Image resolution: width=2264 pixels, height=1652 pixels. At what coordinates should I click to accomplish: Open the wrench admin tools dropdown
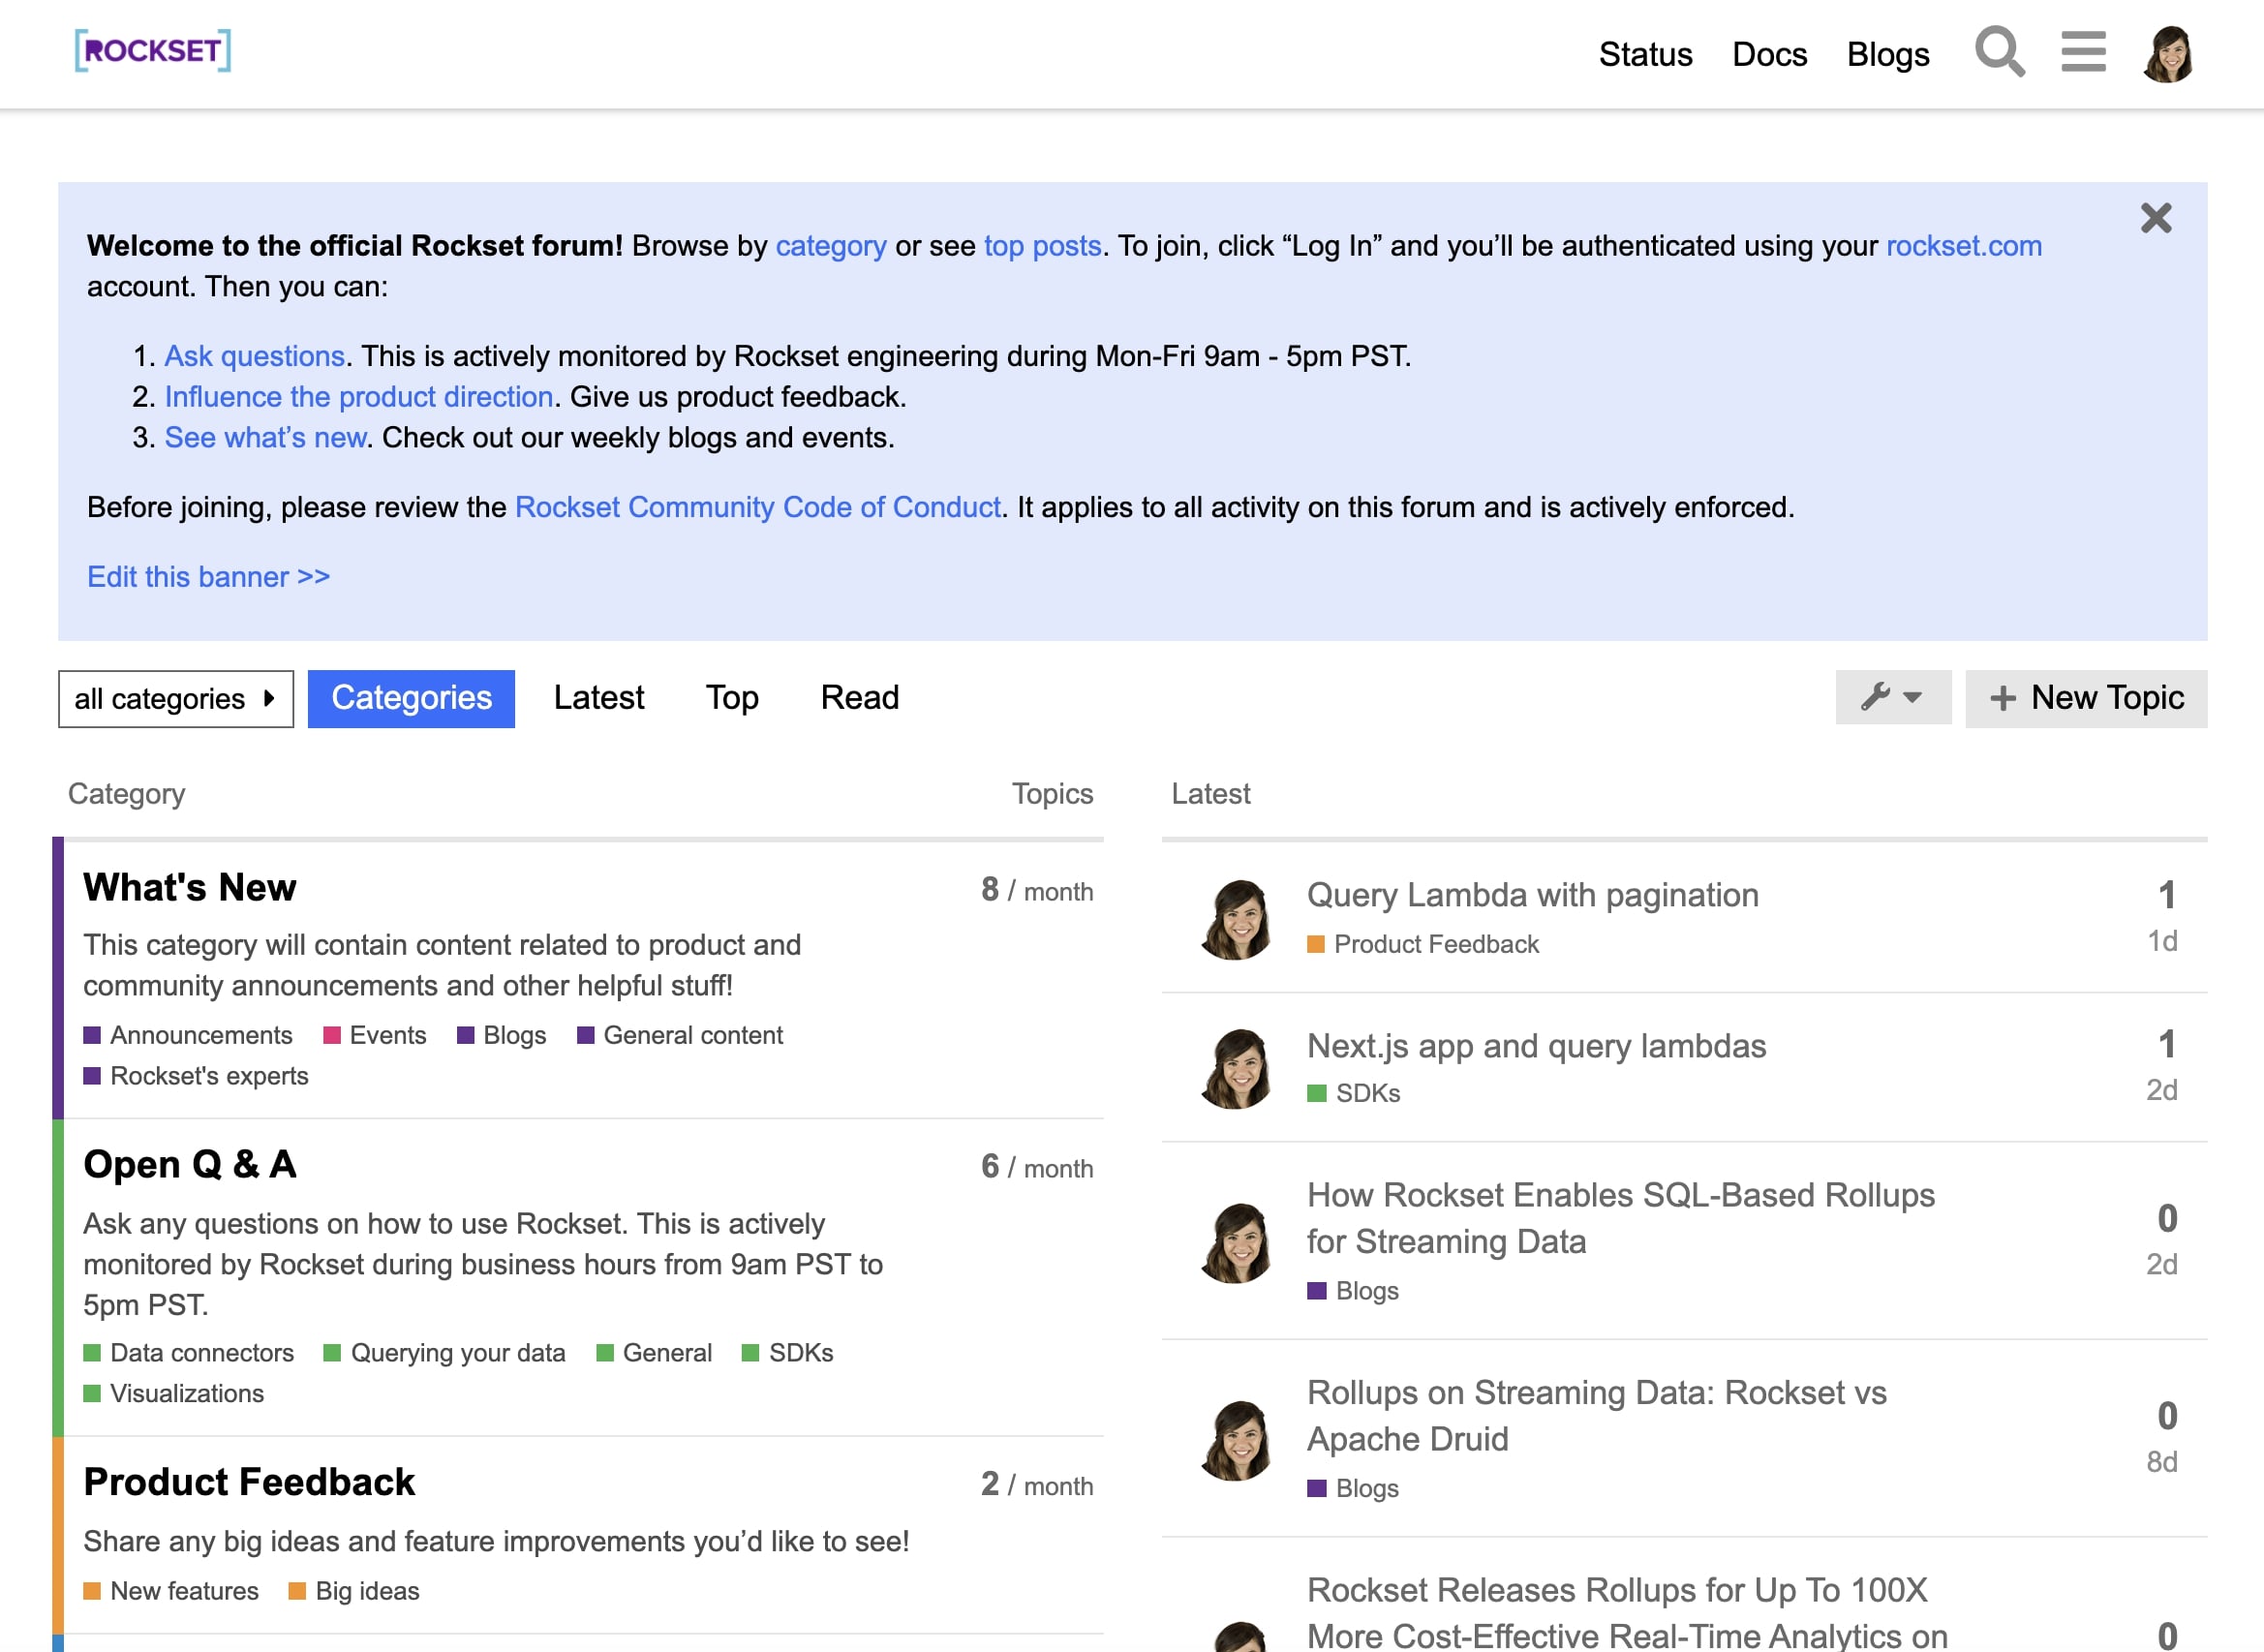[1892, 697]
